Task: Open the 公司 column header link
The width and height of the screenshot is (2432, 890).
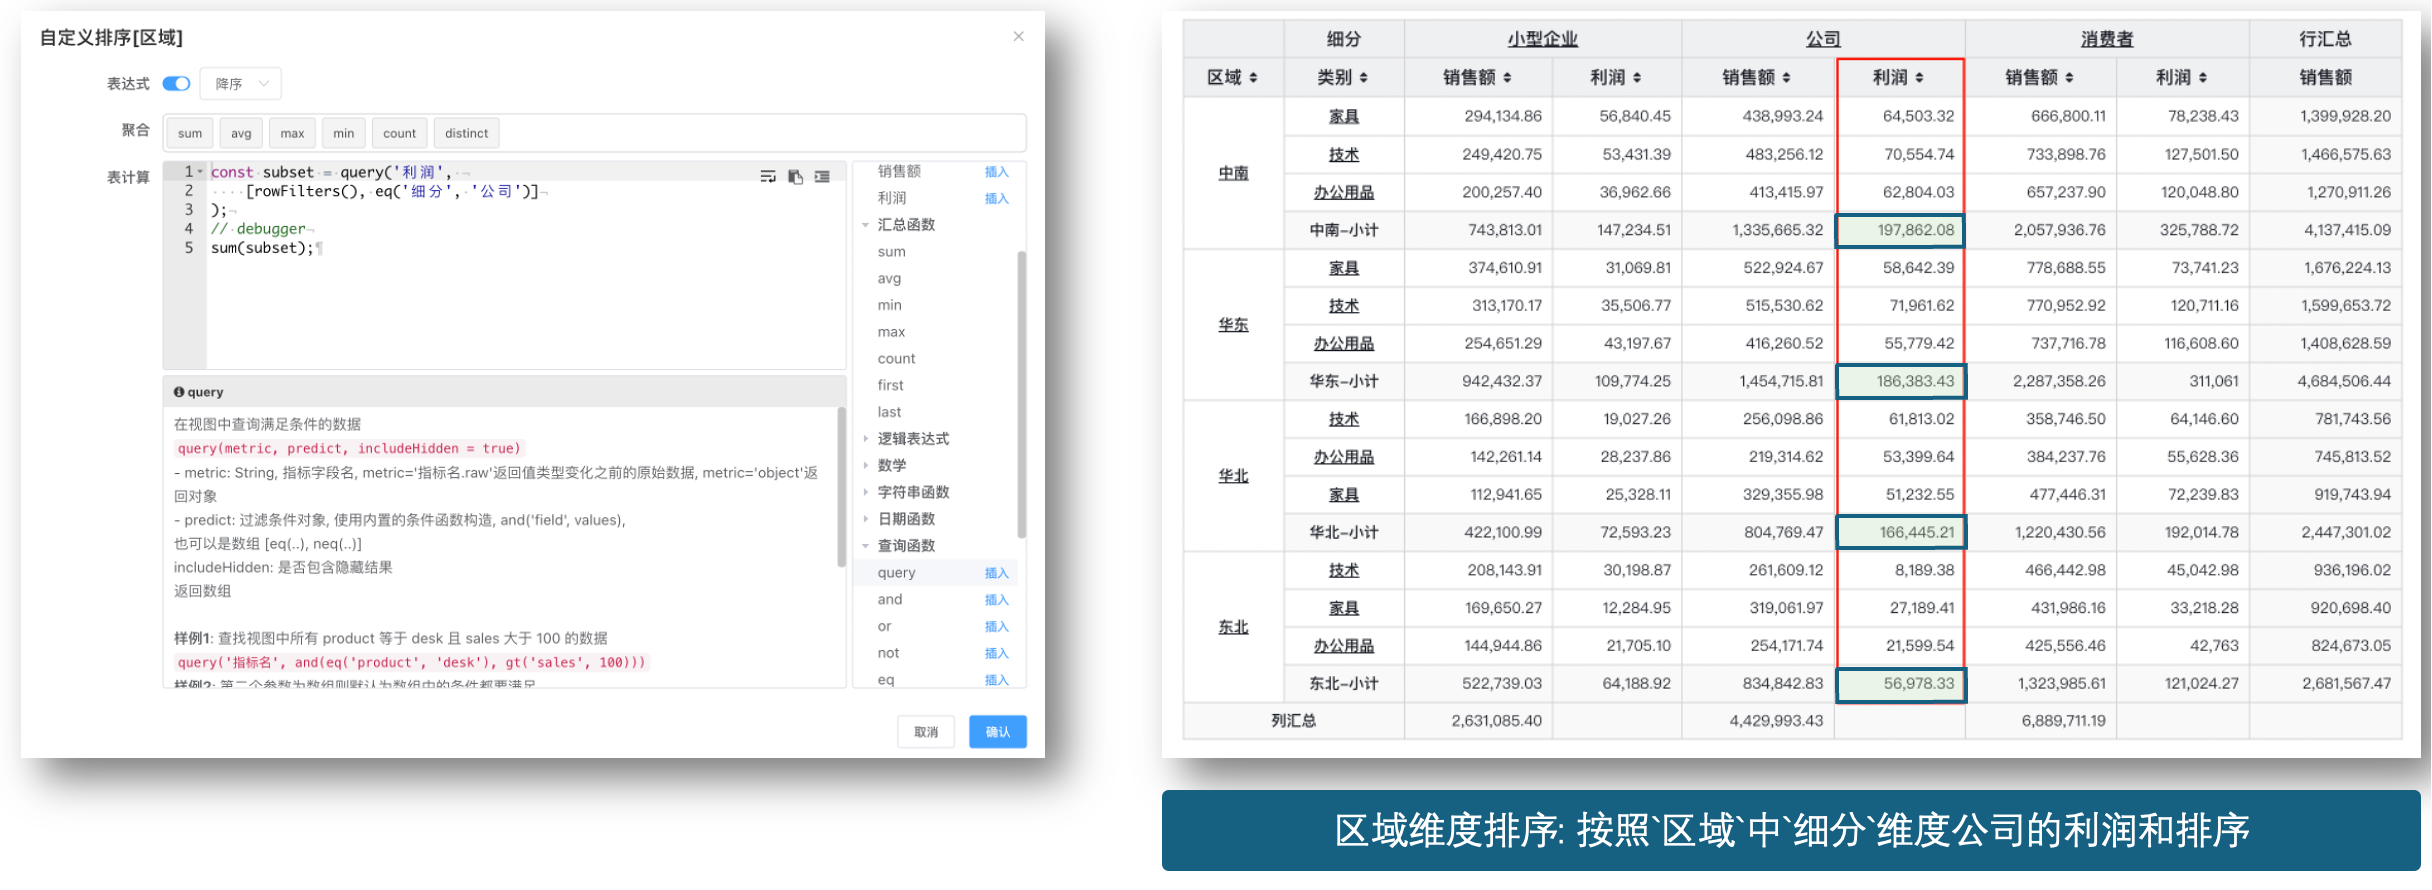Action: tap(1823, 39)
